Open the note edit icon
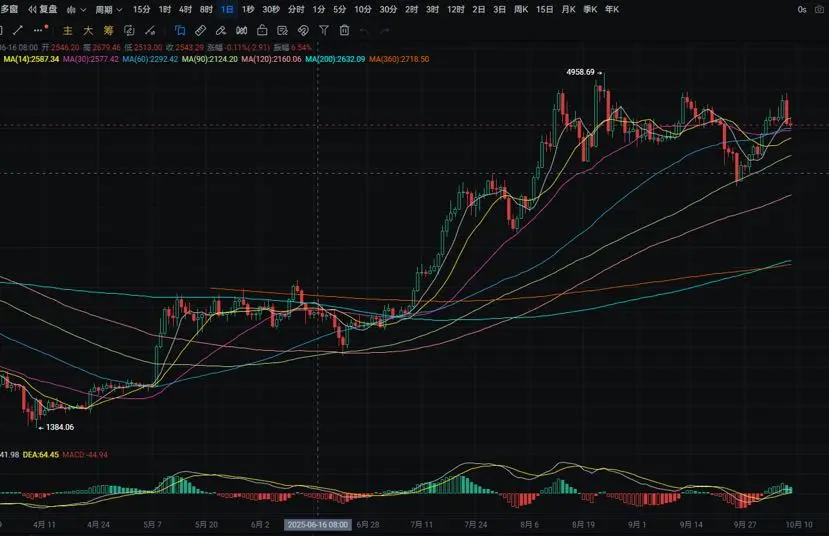This screenshot has height=536, width=829. click(x=282, y=31)
